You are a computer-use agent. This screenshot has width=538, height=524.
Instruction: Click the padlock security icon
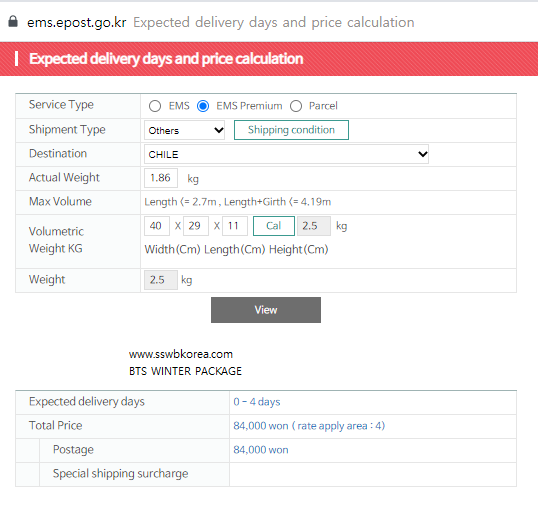[x=13, y=21]
